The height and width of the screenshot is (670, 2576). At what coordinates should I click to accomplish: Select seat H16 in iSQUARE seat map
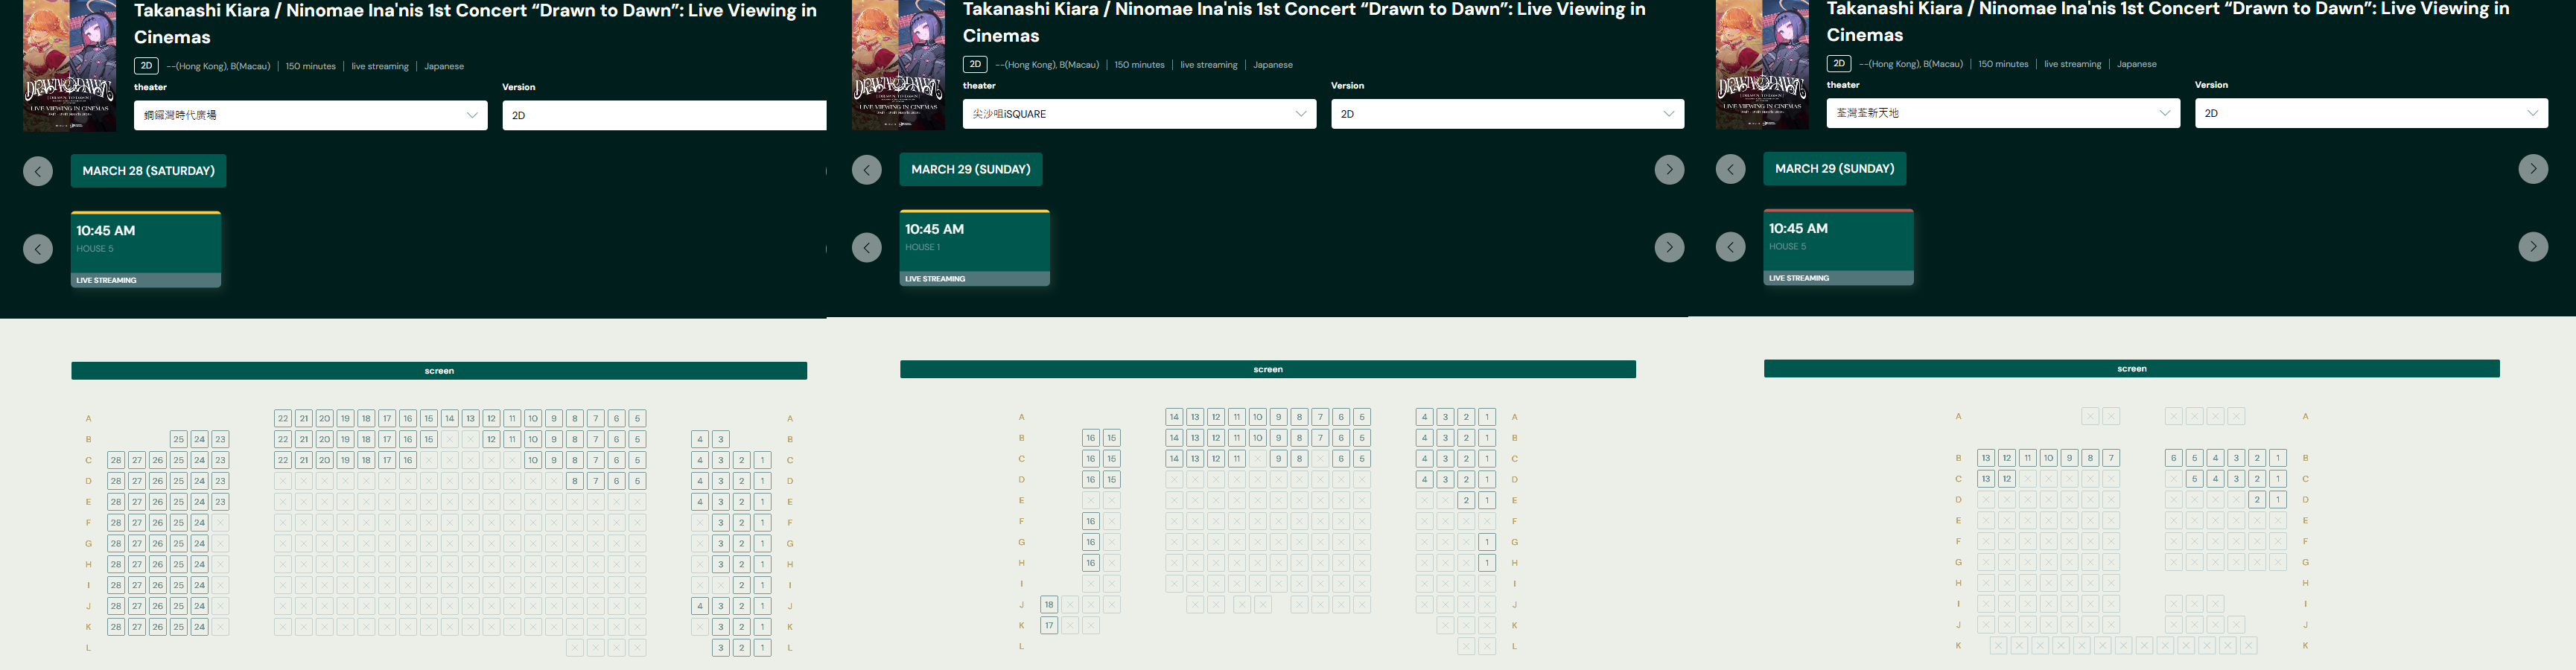(1091, 563)
